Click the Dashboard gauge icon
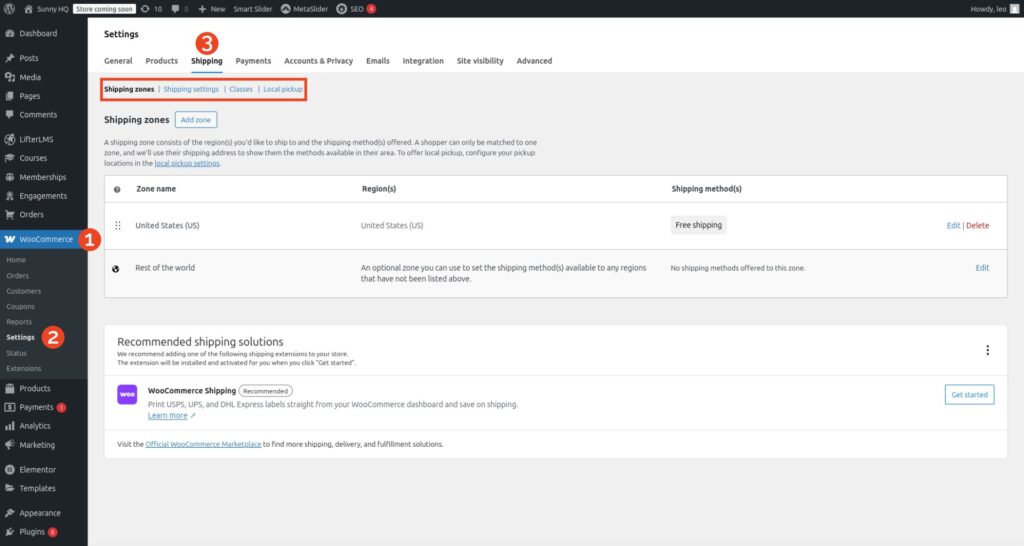1024x546 pixels. pyautogui.click(x=10, y=33)
